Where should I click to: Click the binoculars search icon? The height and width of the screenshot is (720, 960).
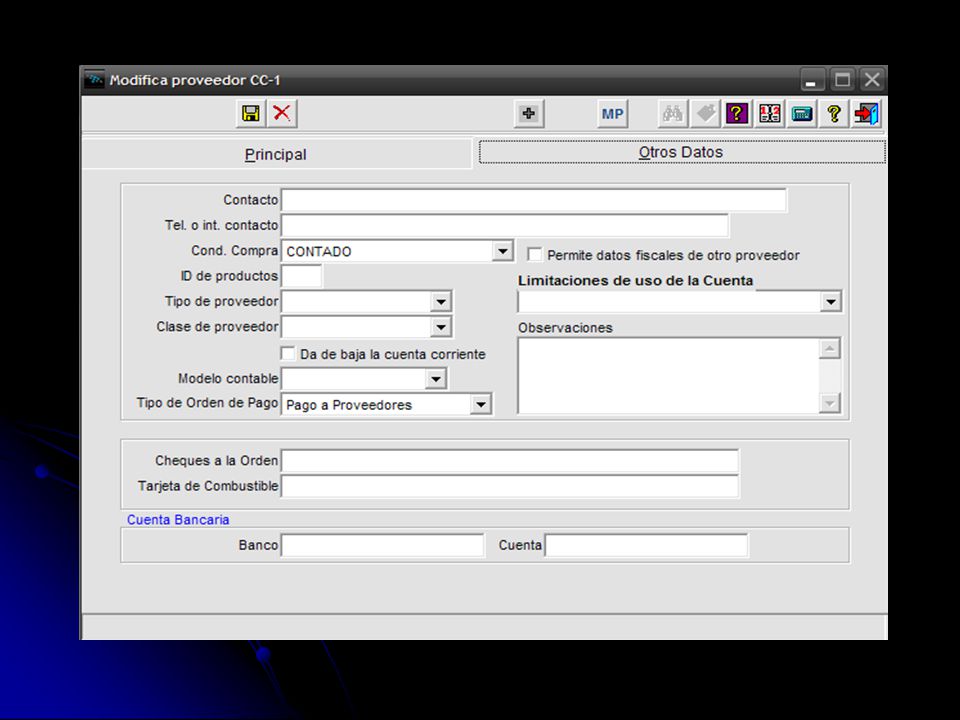pyautogui.click(x=672, y=114)
